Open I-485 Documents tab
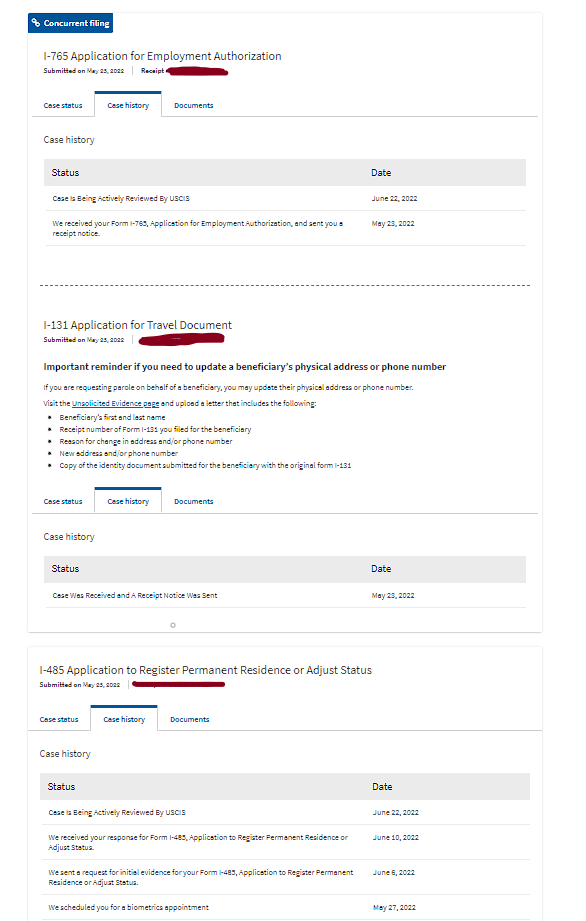586x921 pixels. (190, 719)
